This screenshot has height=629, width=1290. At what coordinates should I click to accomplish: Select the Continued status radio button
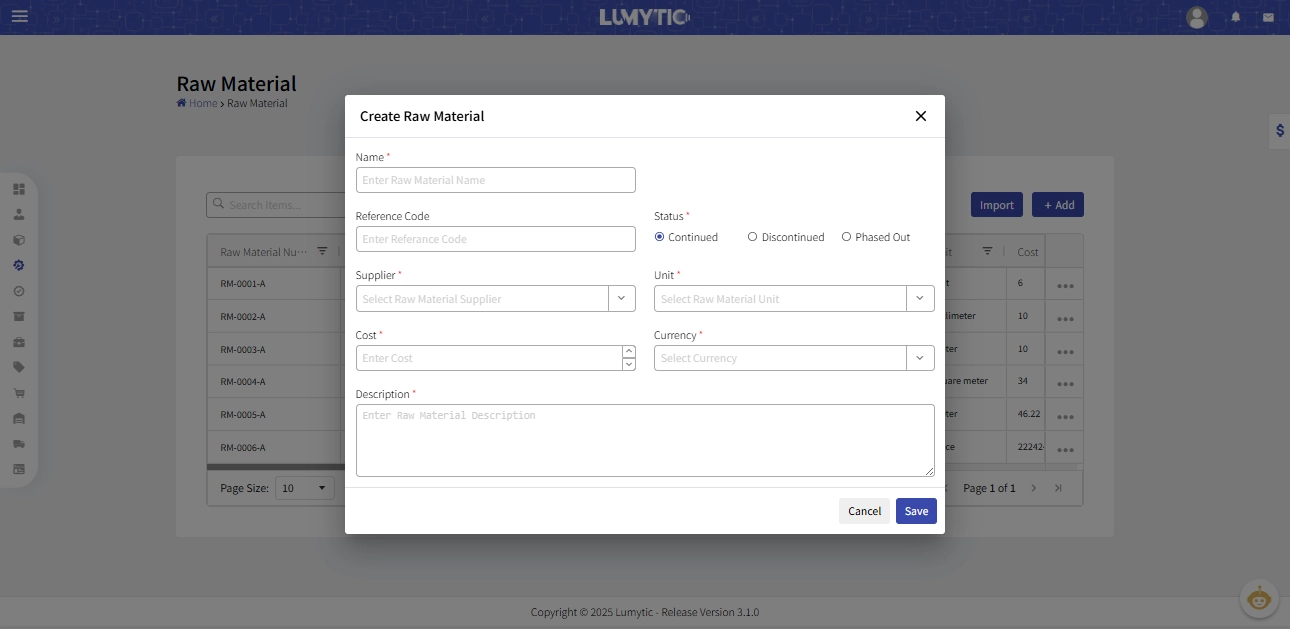click(x=660, y=237)
